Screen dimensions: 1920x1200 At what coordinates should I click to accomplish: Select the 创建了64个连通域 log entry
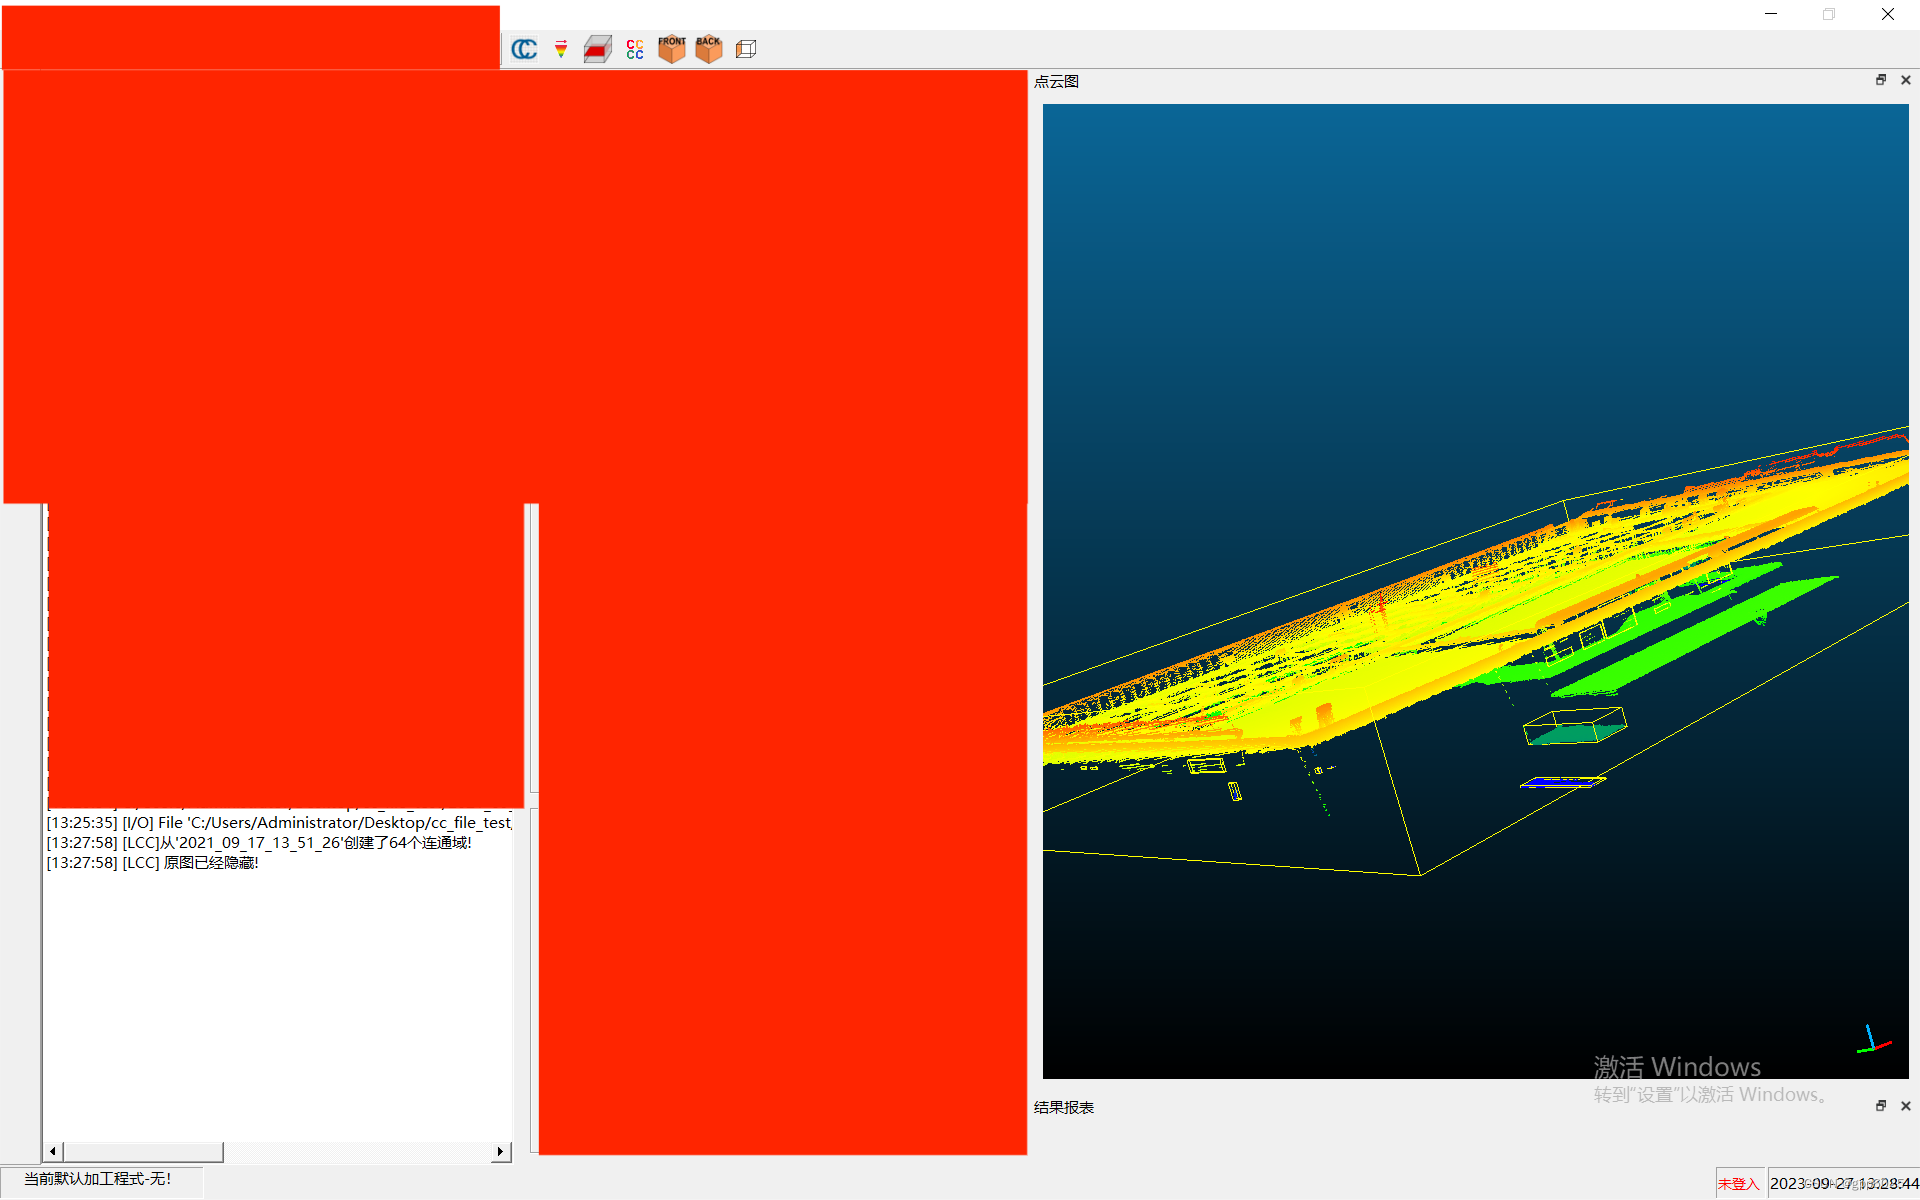258,843
